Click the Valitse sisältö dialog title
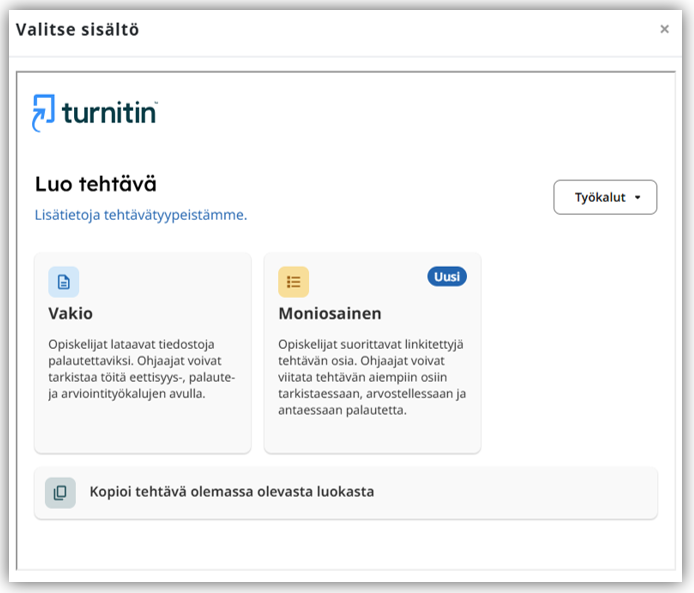Screen dimensions: 694x593 point(77,30)
